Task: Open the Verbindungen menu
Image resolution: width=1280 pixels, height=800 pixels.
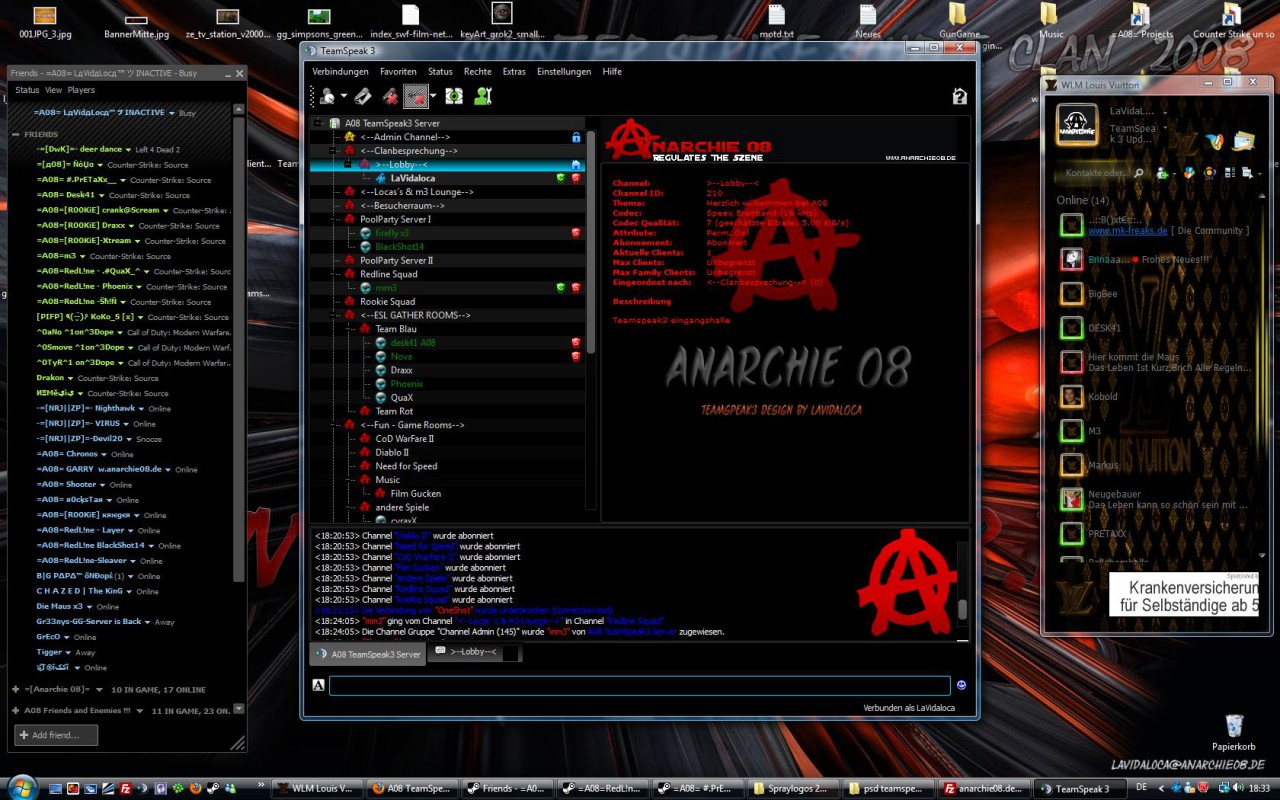Action: click(x=340, y=72)
